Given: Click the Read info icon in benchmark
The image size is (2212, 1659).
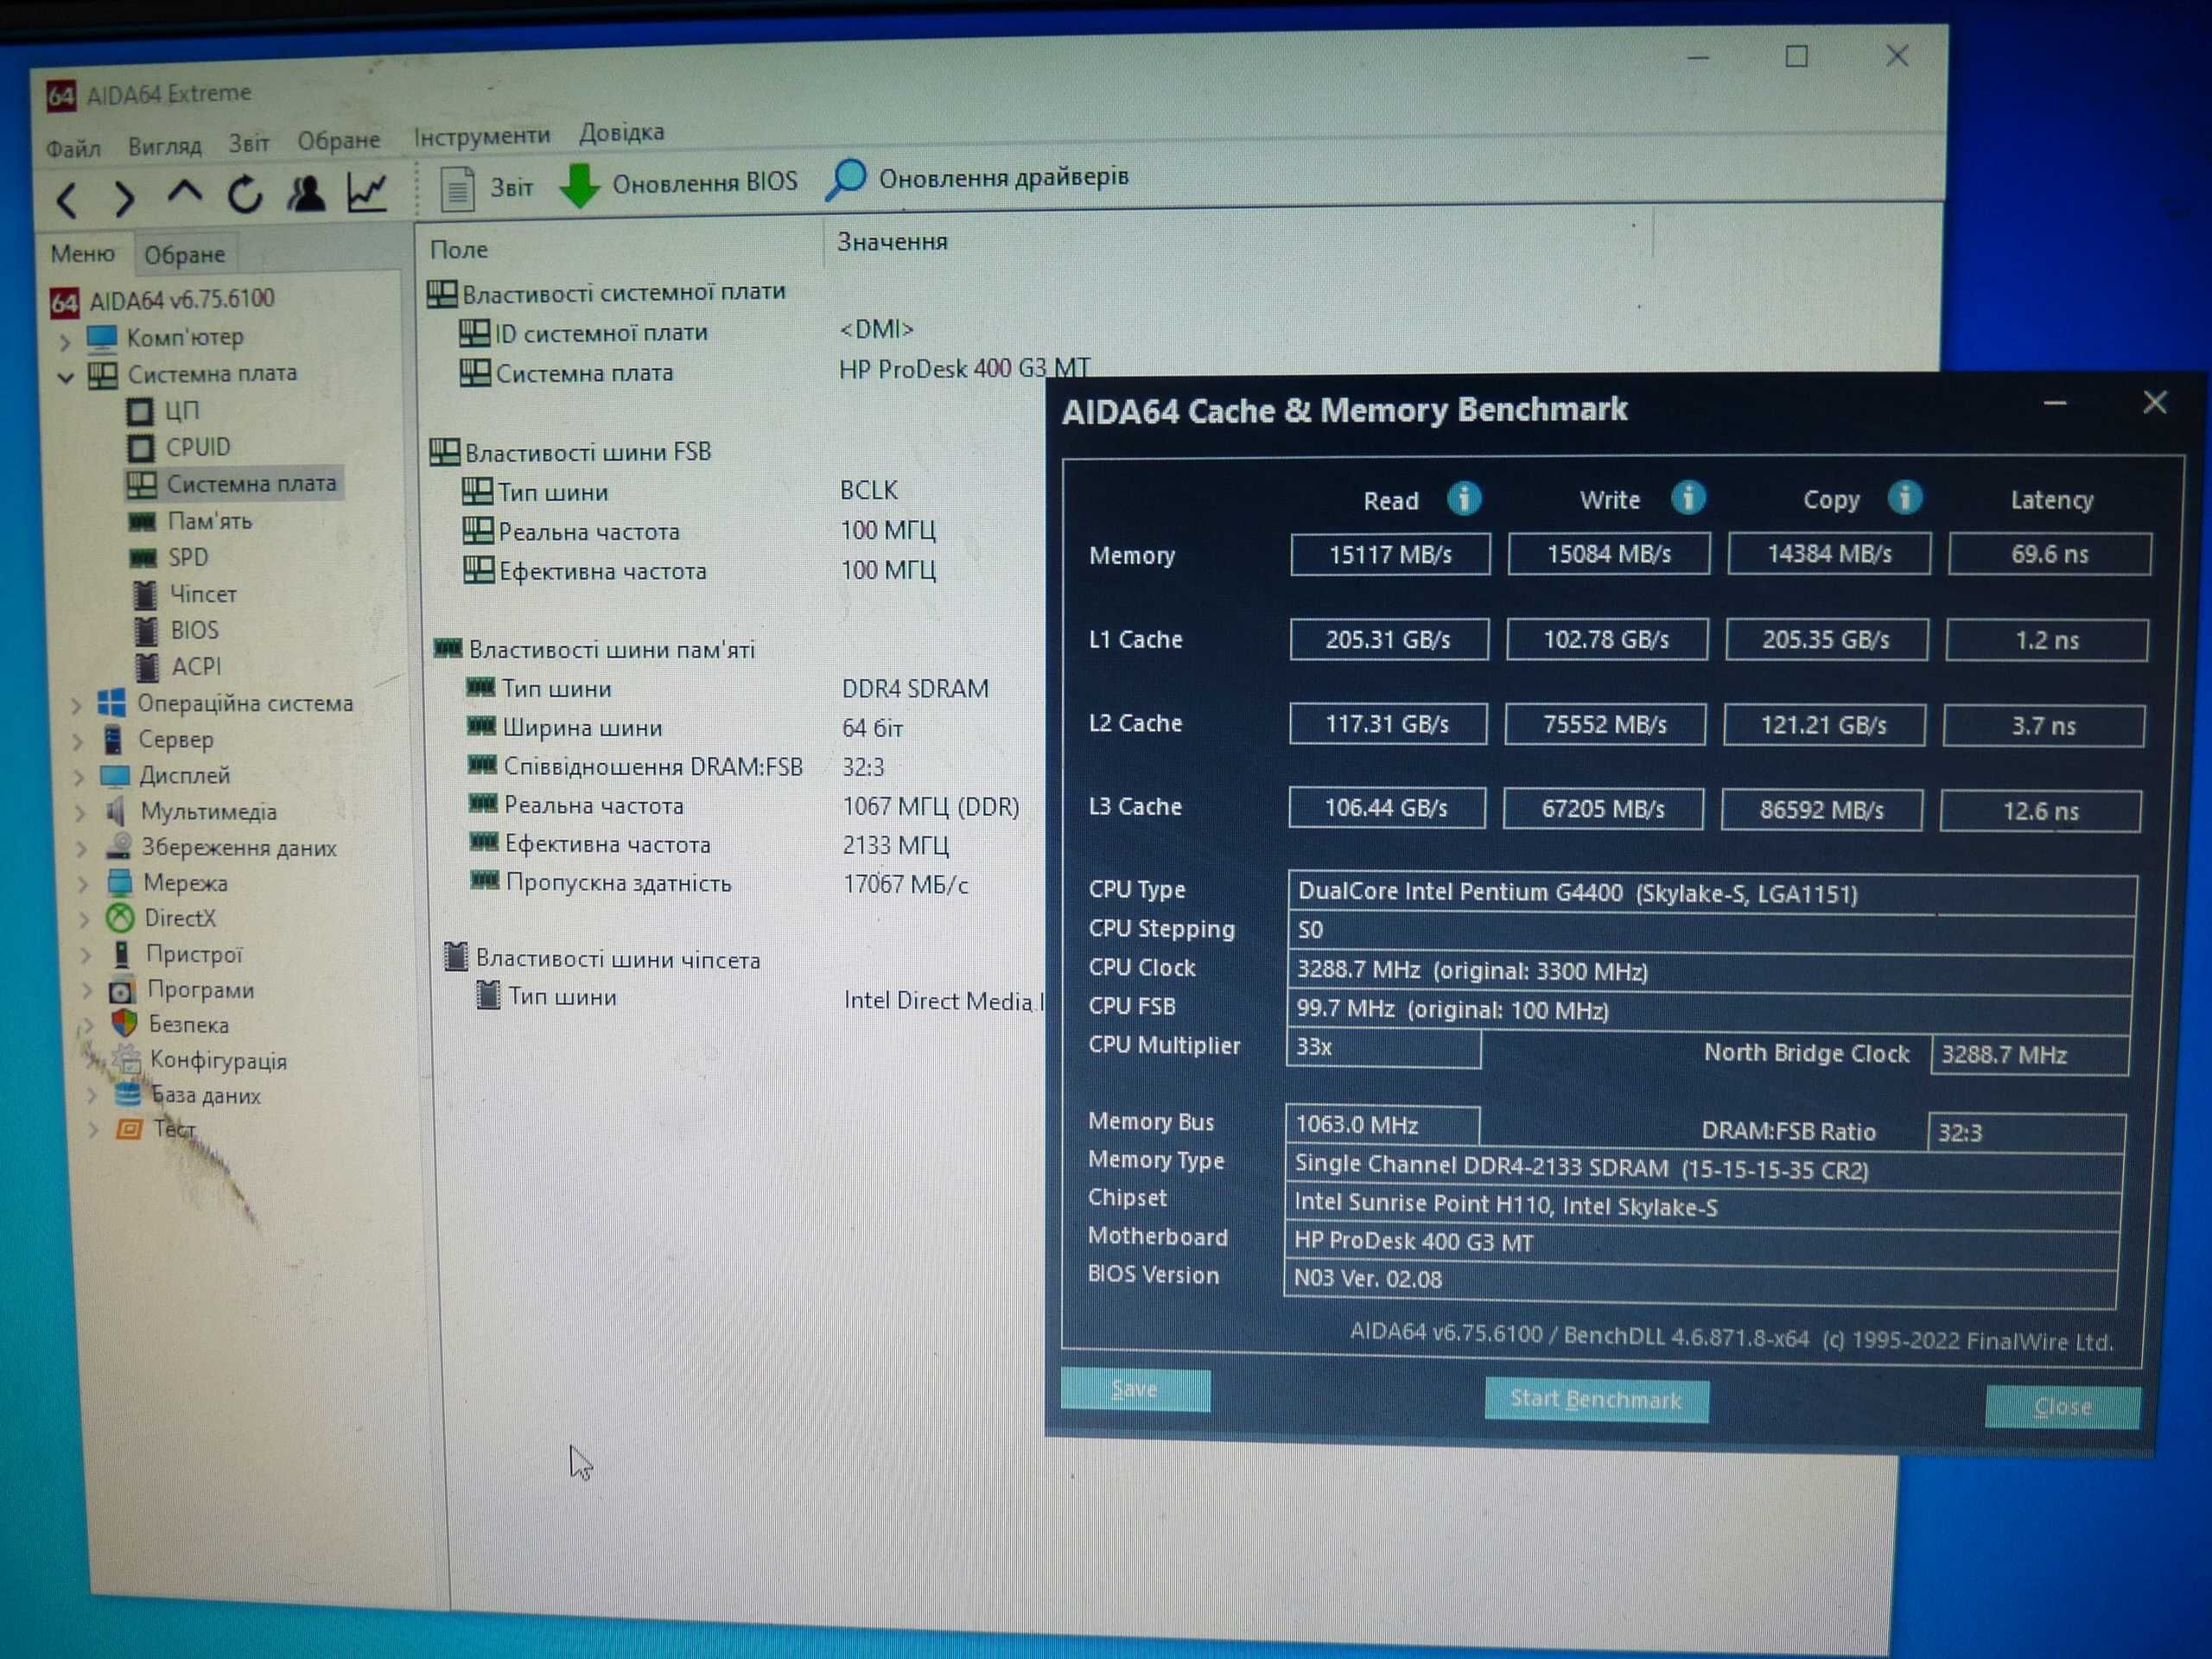Looking at the screenshot, I should 1464,498.
